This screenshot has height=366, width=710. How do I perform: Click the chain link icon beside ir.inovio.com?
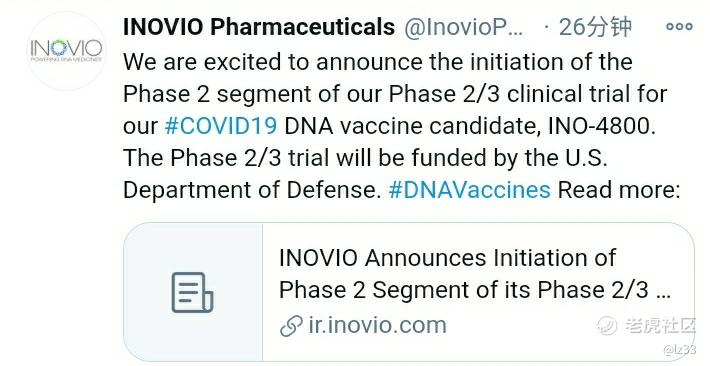[x=291, y=326]
